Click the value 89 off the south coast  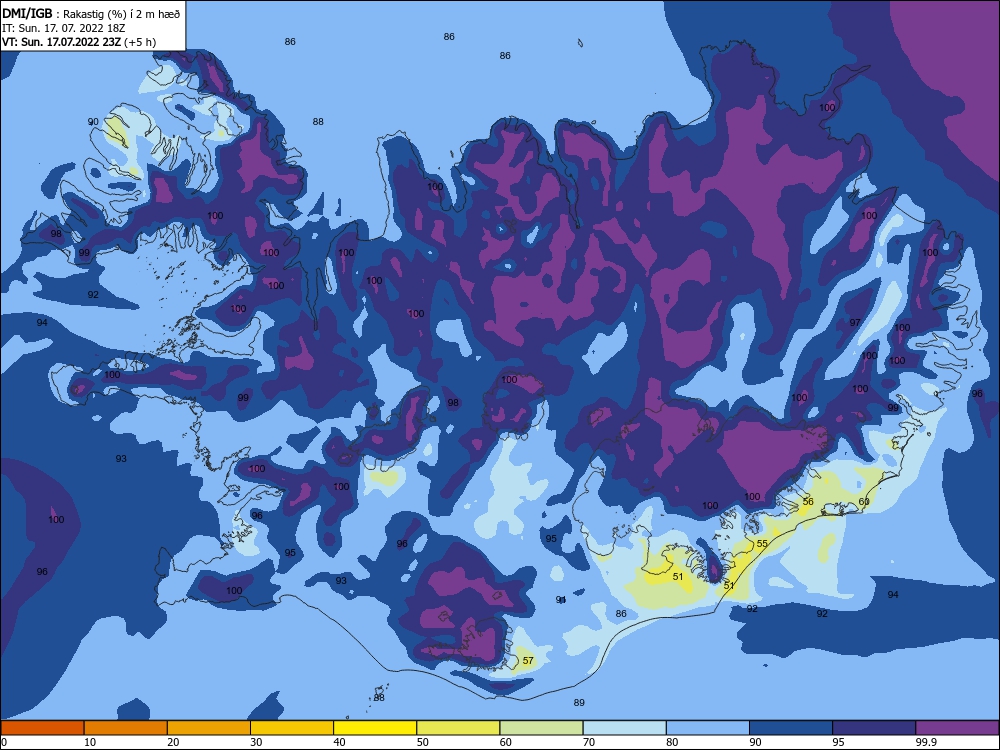(x=579, y=702)
